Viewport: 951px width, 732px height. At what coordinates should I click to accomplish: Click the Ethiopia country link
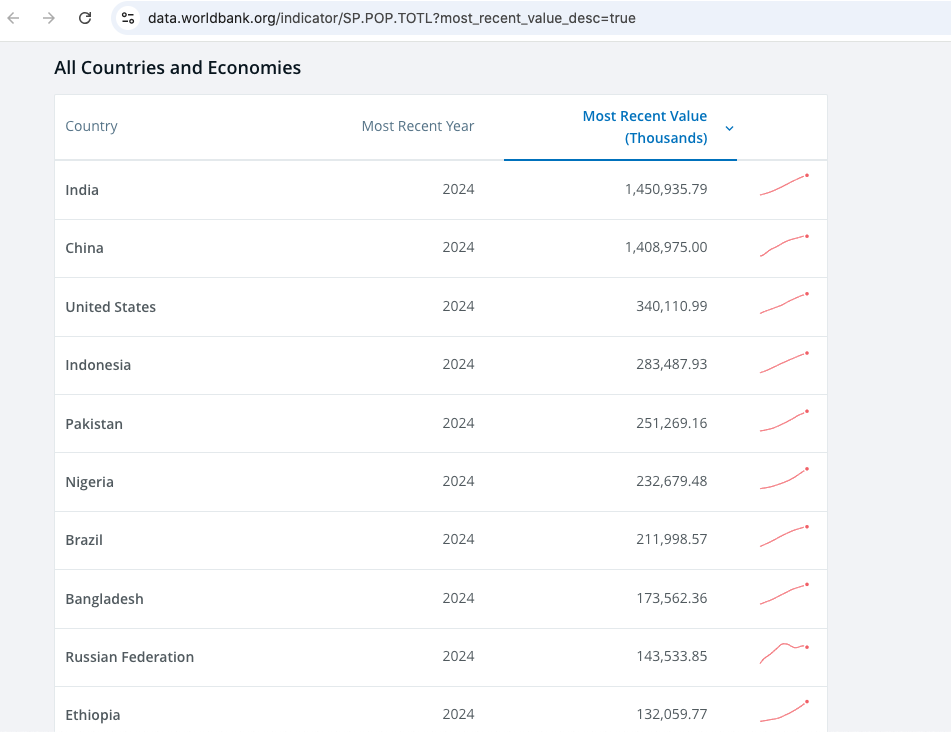(x=92, y=715)
